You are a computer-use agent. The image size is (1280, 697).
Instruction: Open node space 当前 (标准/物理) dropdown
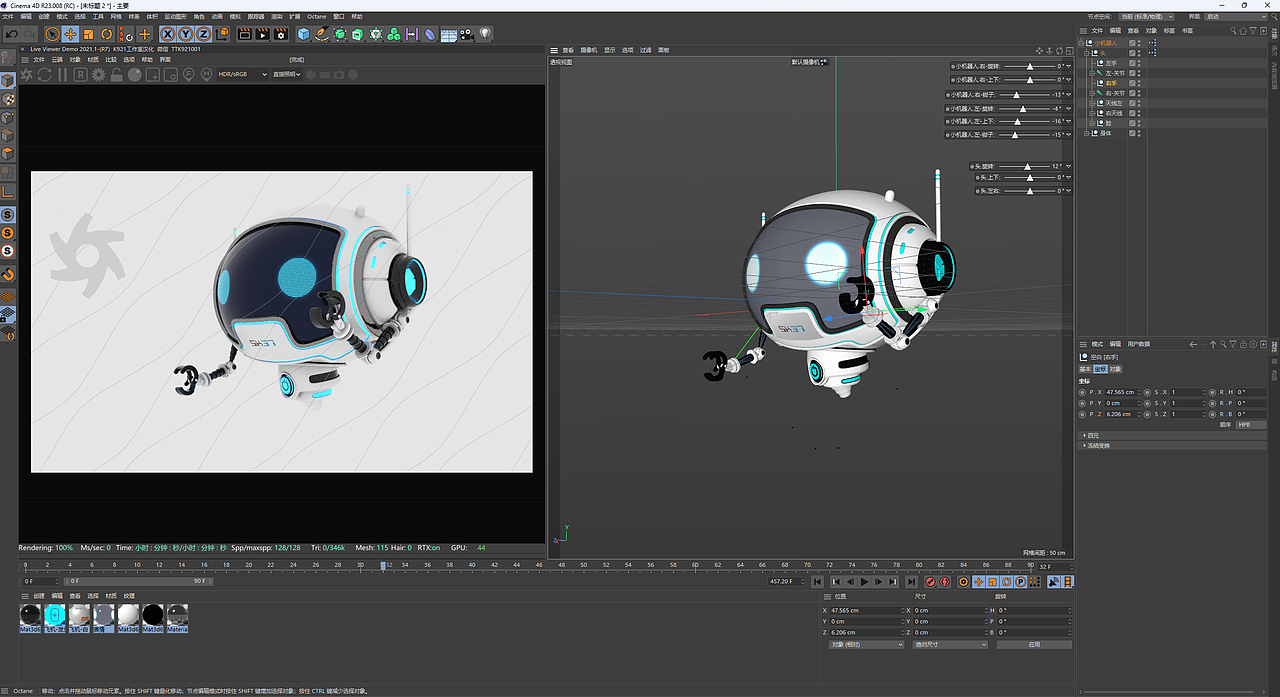pyautogui.click(x=1146, y=17)
